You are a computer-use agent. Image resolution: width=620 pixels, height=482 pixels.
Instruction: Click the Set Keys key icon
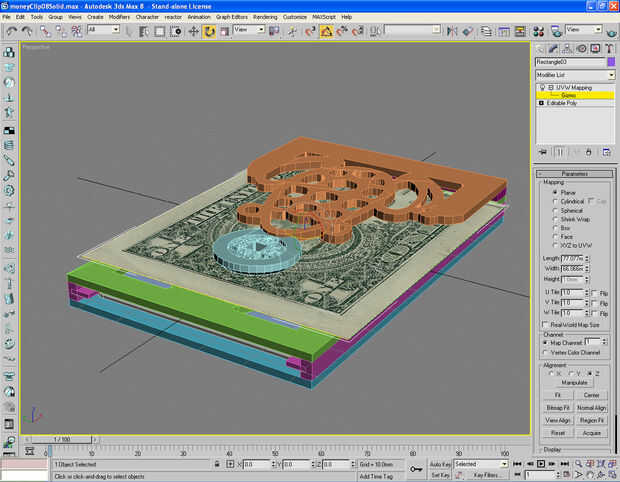(416, 469)
